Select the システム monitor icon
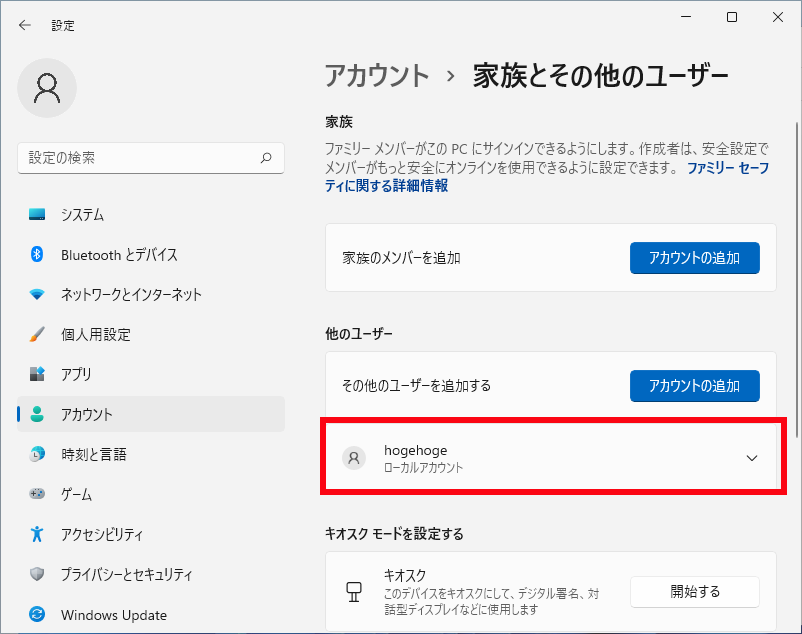Viewport: 802px width, 634px height. tap(37, 214)
